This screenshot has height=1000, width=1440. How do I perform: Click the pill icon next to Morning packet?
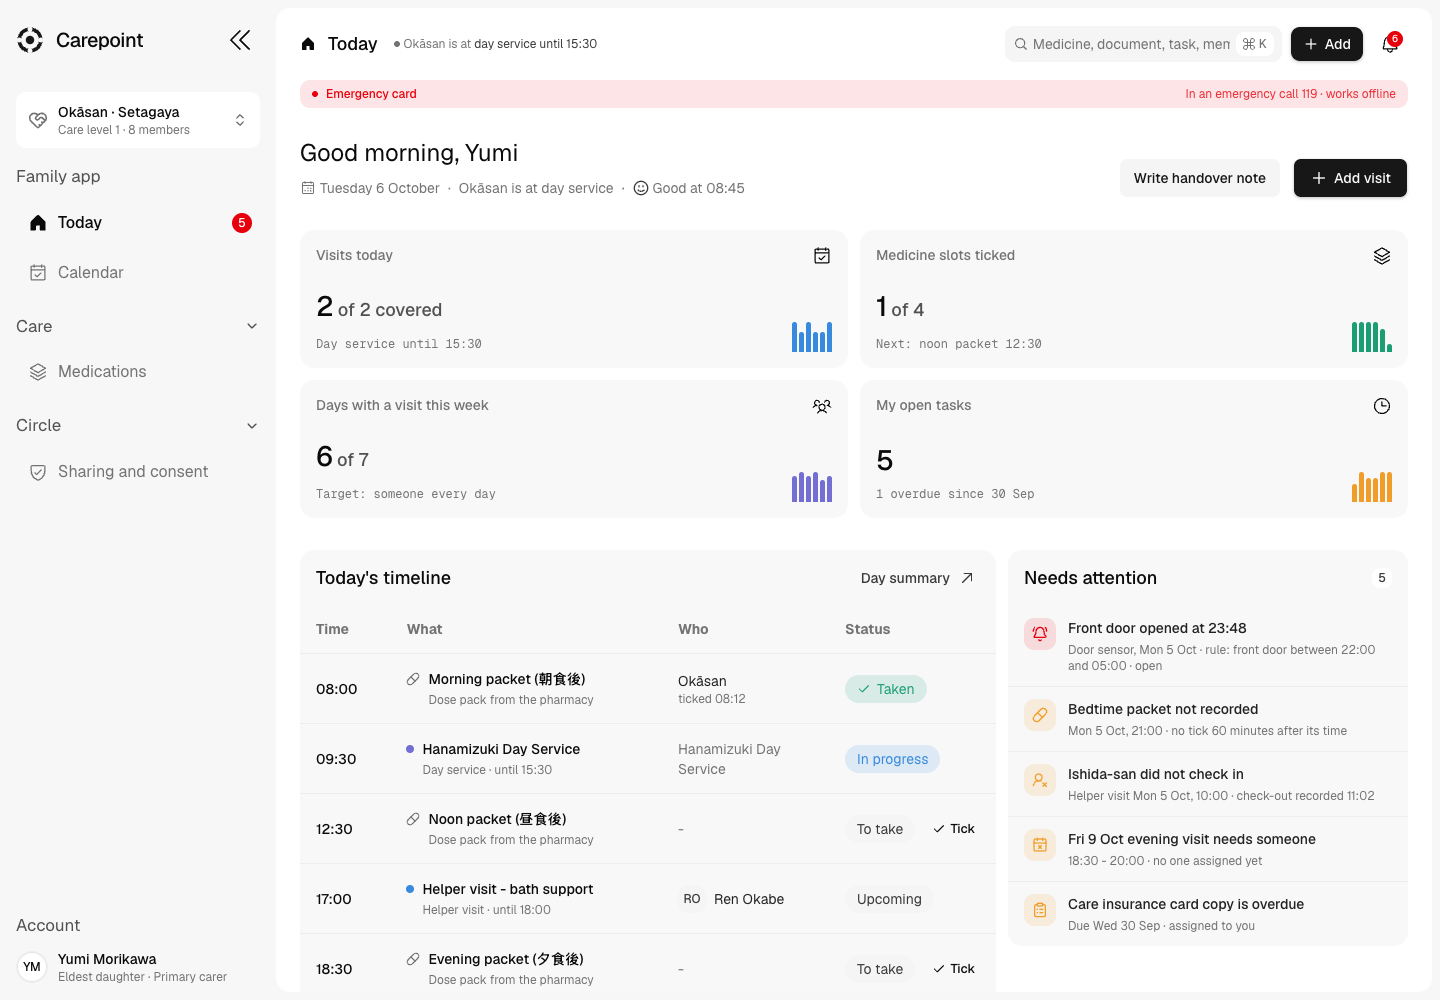tap(413, 679)
